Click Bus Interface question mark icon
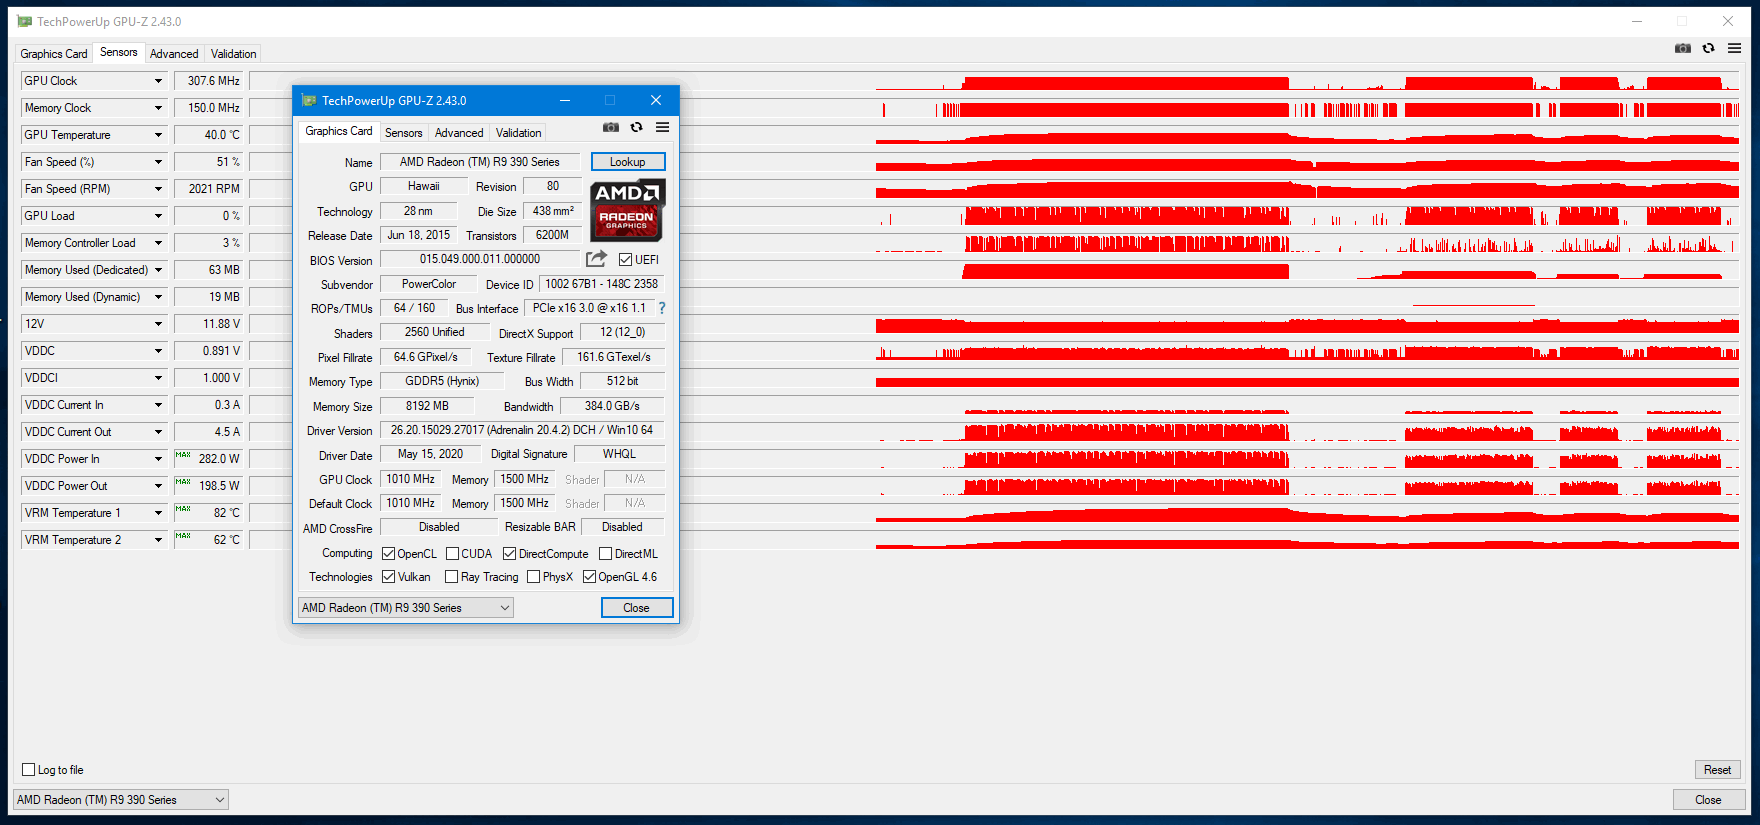This screenshot has width=1760, height=825. click(661, 308)
